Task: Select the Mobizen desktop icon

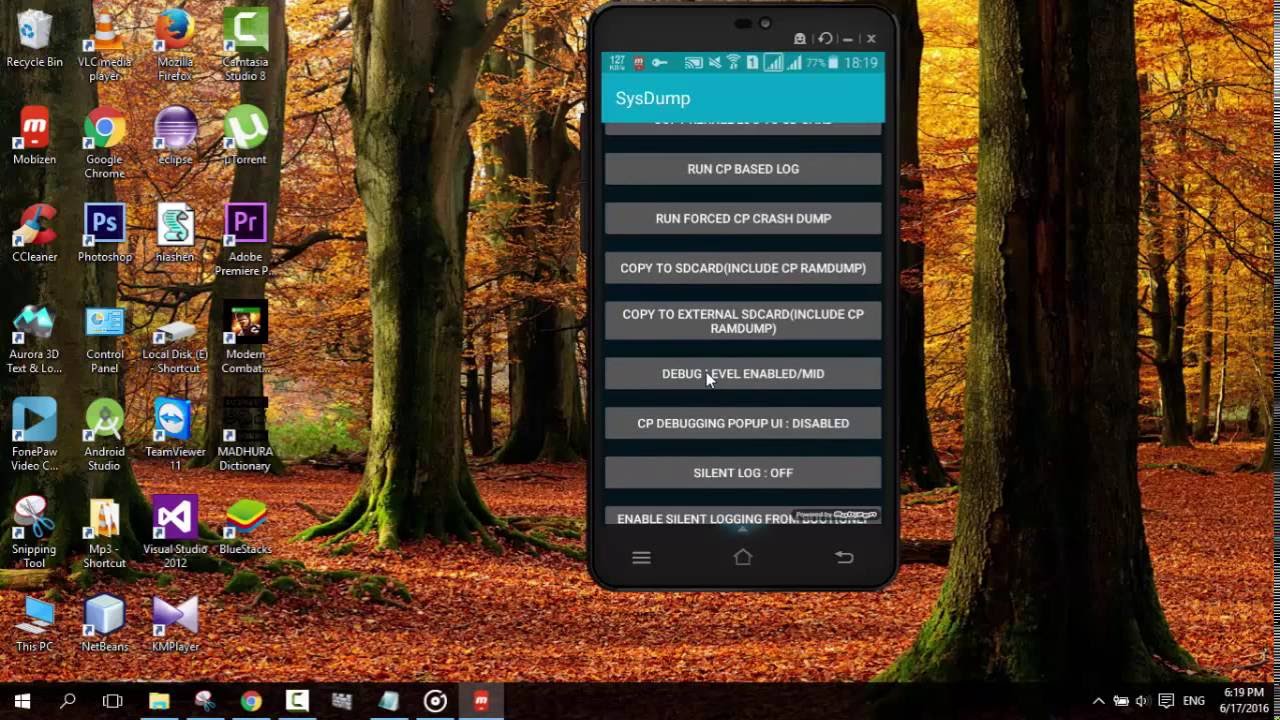Action: pyautogui.click(x=34, y=136)
